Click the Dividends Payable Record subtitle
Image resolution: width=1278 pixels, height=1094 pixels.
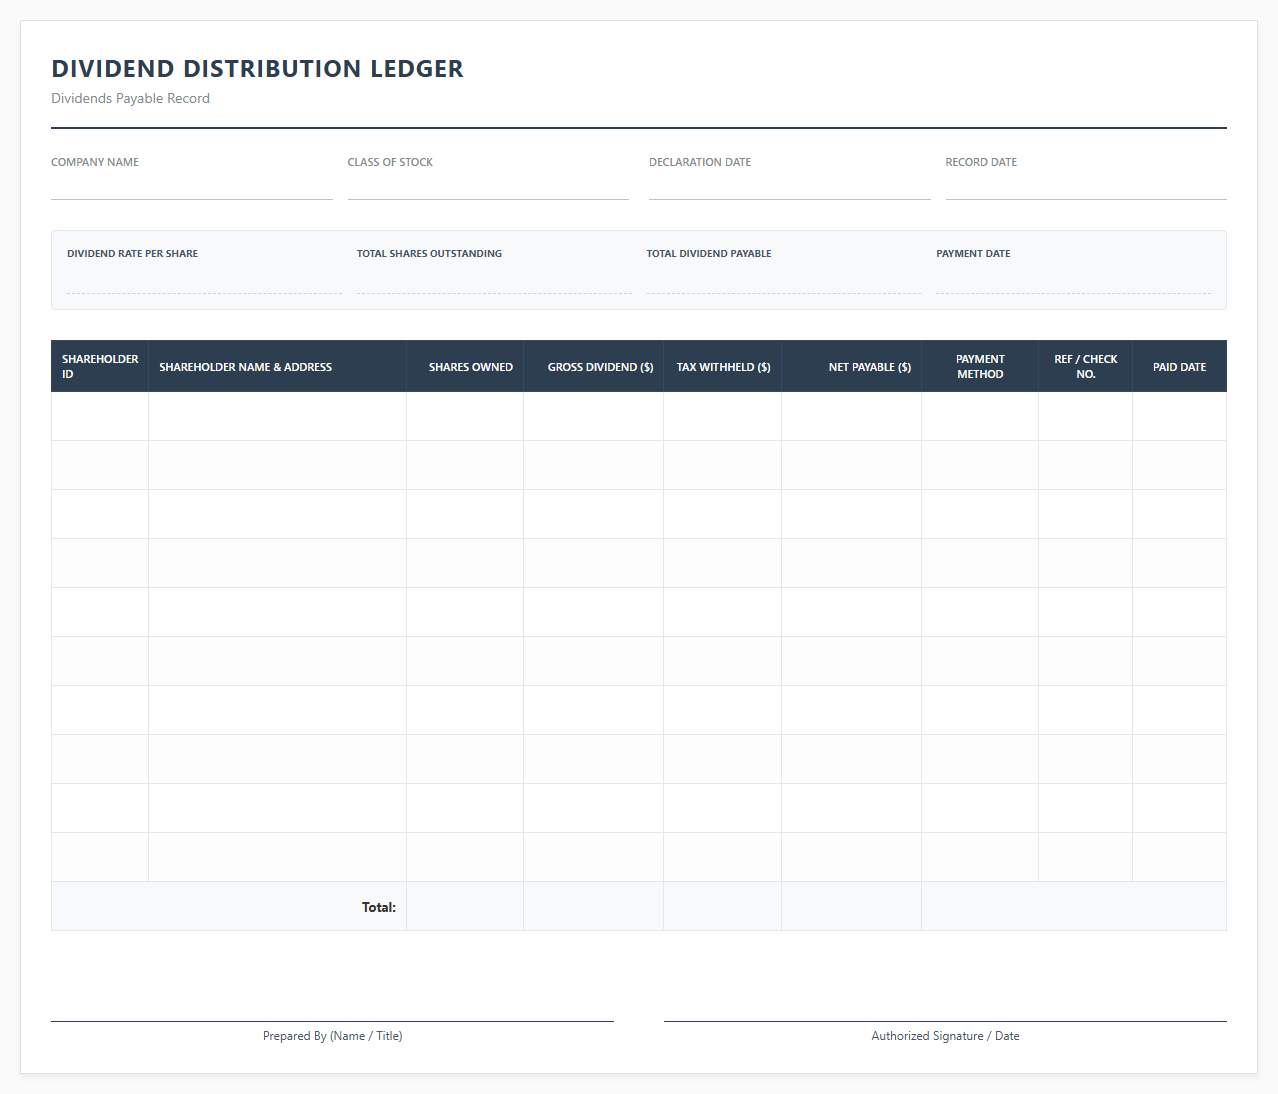[131, 98]
